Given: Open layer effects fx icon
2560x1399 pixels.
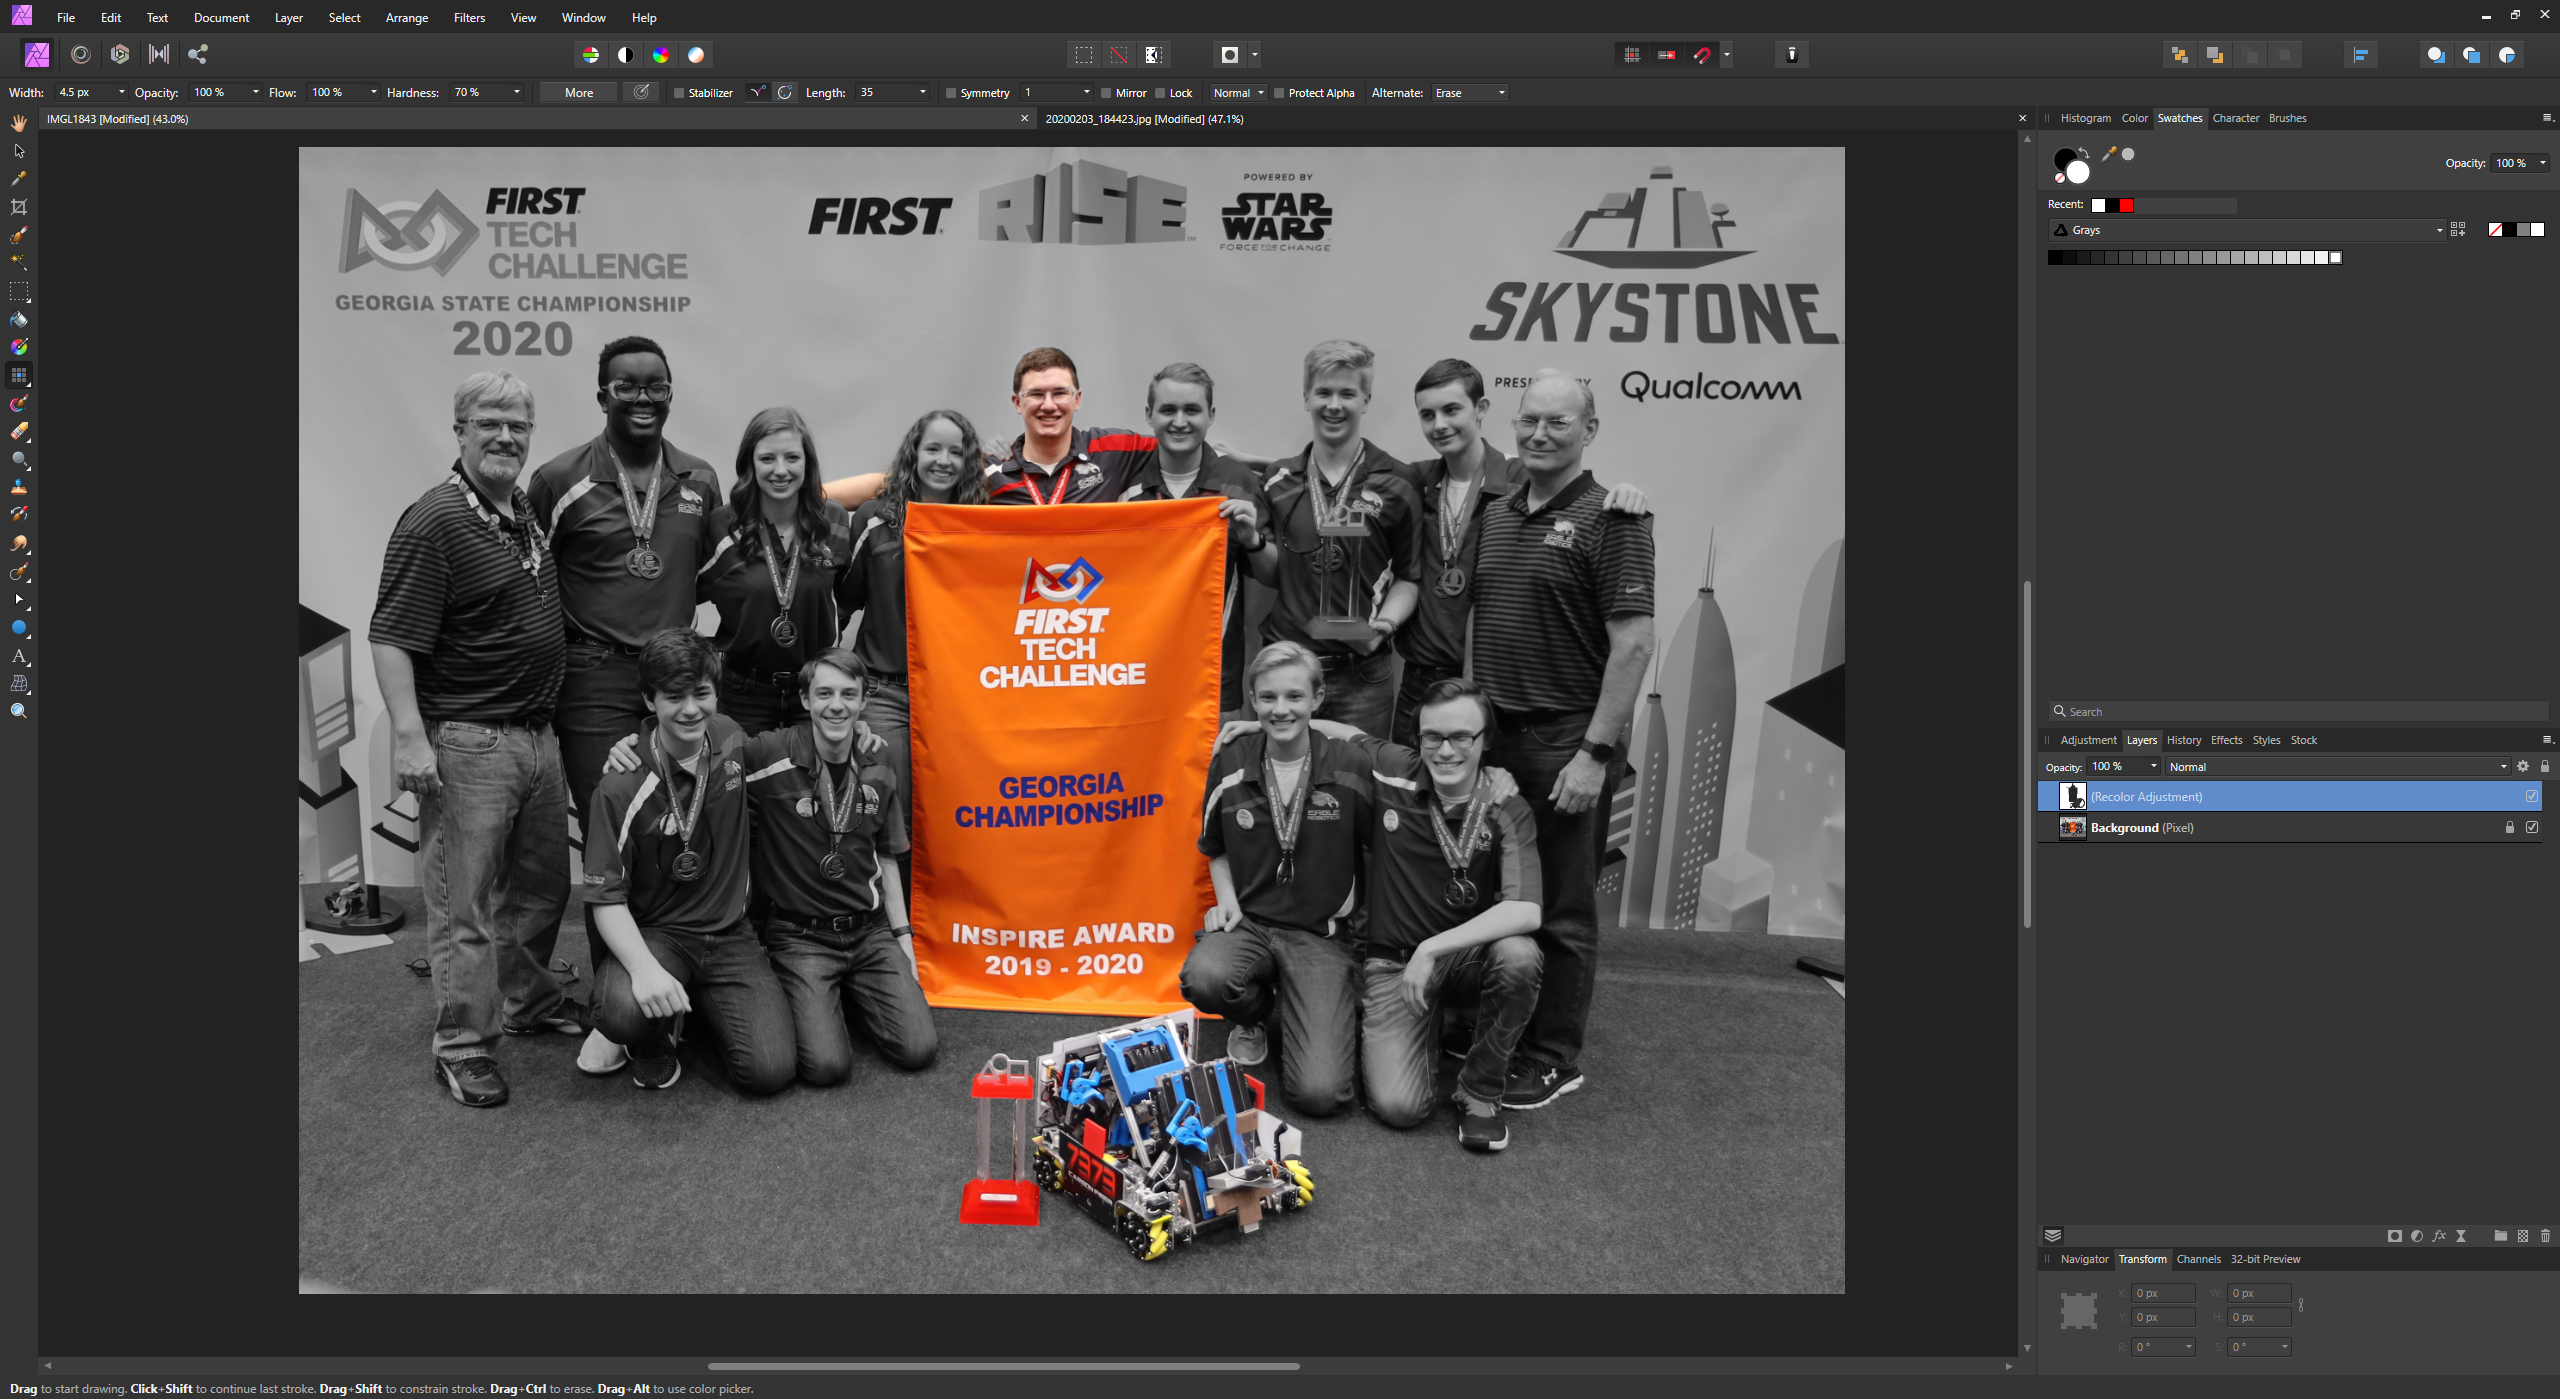Looking at the screenshot, I should tap(2439, 1236).
